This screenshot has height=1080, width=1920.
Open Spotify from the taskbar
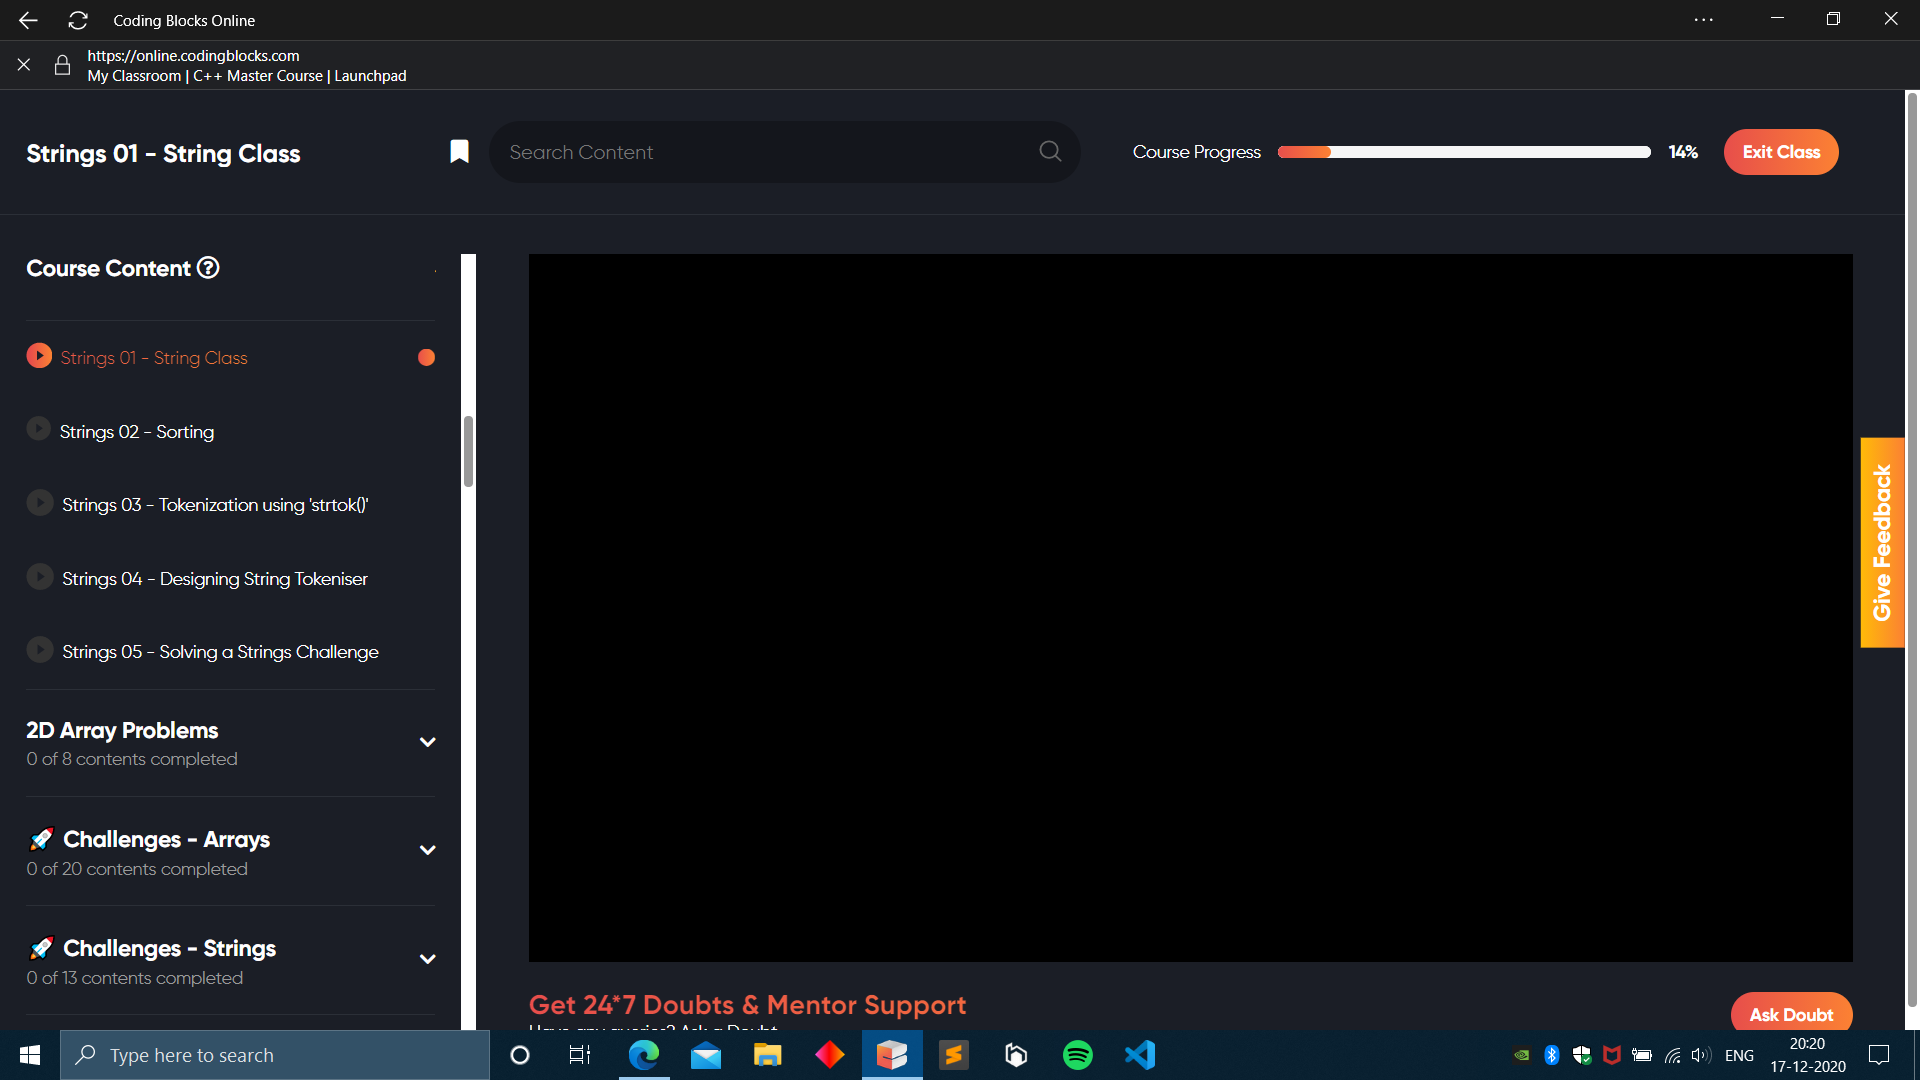click(x=1077, y=1055)
